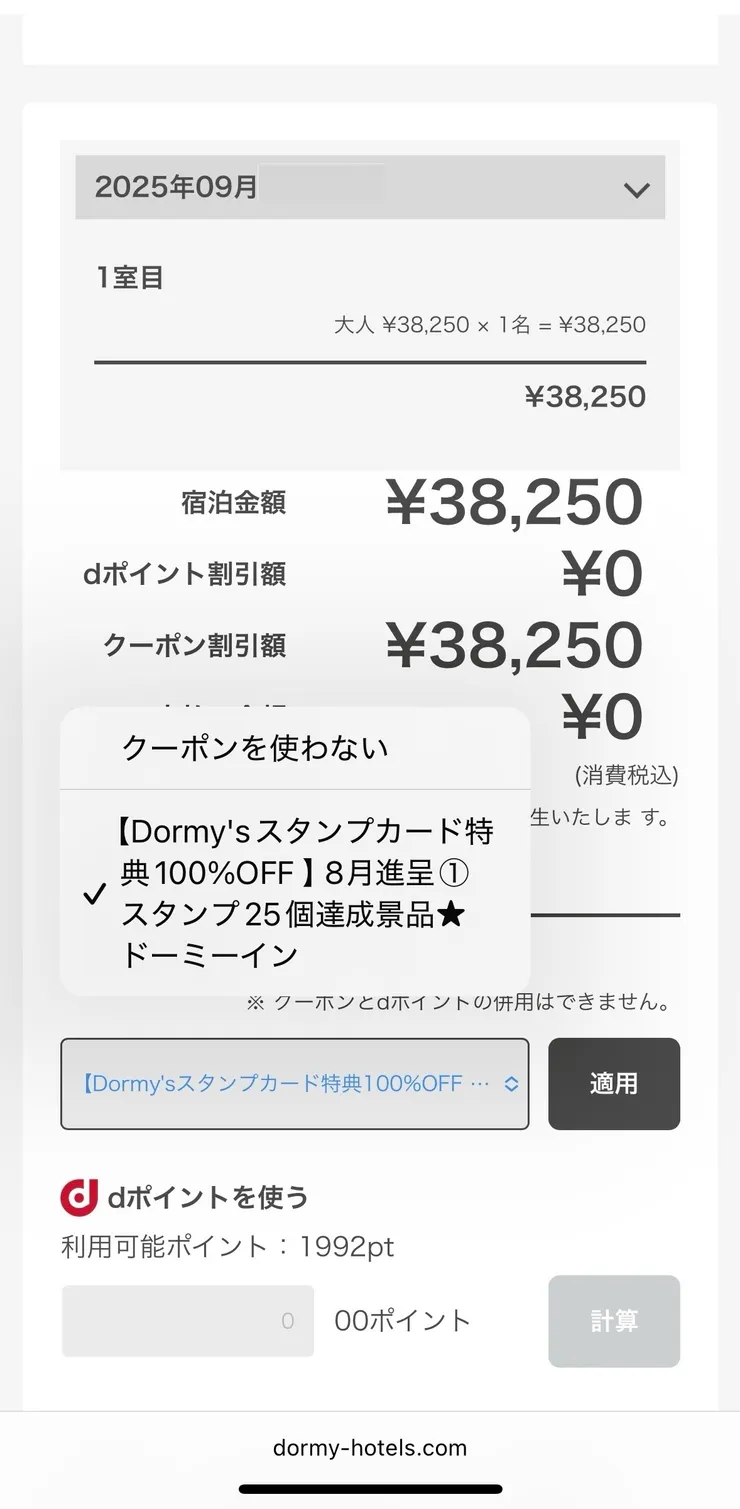Viewport: 740px width, 1509px height.
Task: Click the dポイントを使う heading text
Action: (x=208, y=1197)
